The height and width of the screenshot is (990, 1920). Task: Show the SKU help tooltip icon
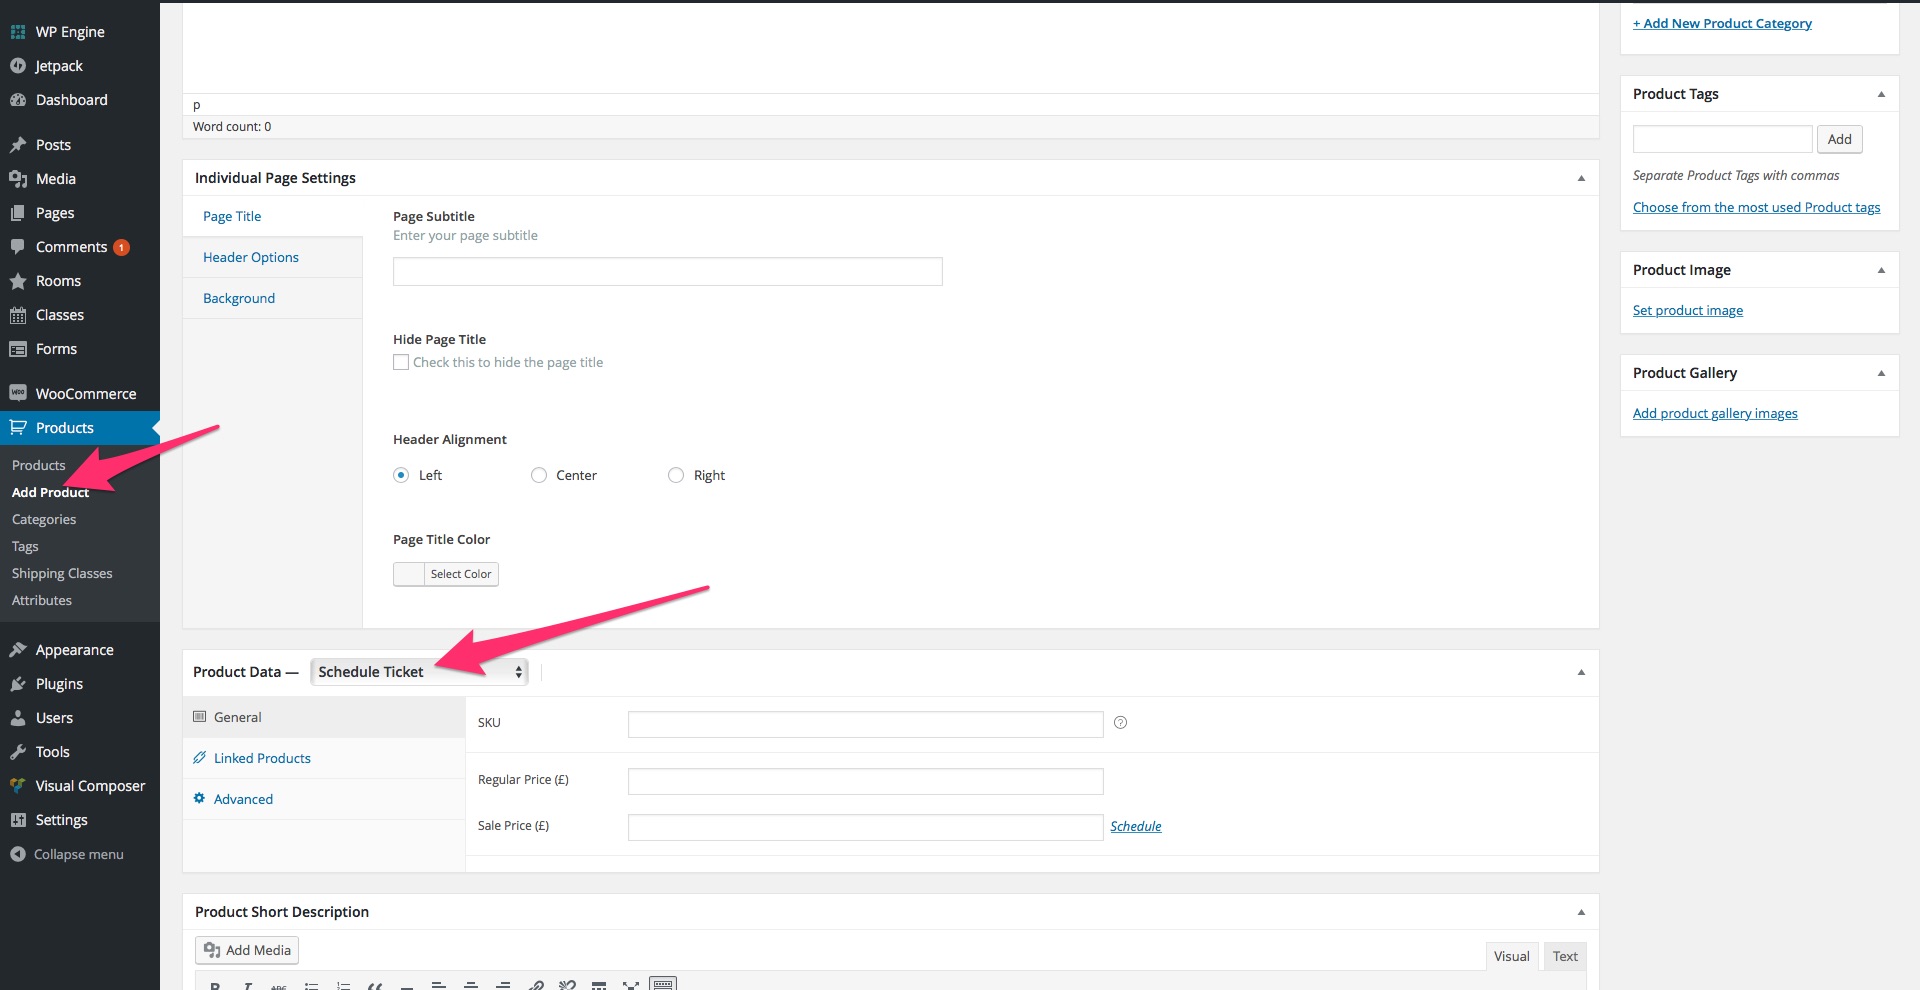[x=1120, y=723]
